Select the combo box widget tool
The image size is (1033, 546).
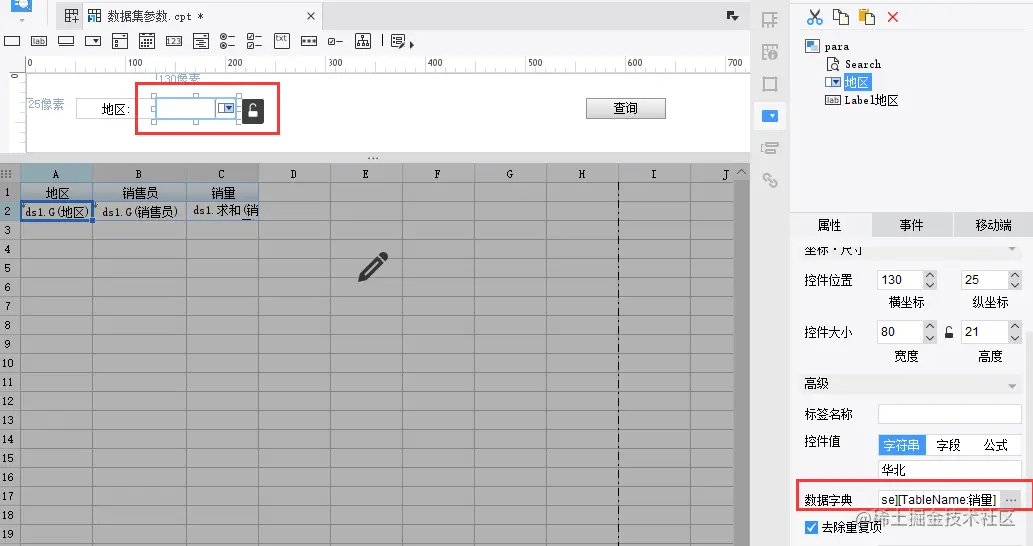pyautogui.click(x=93, y=41)
